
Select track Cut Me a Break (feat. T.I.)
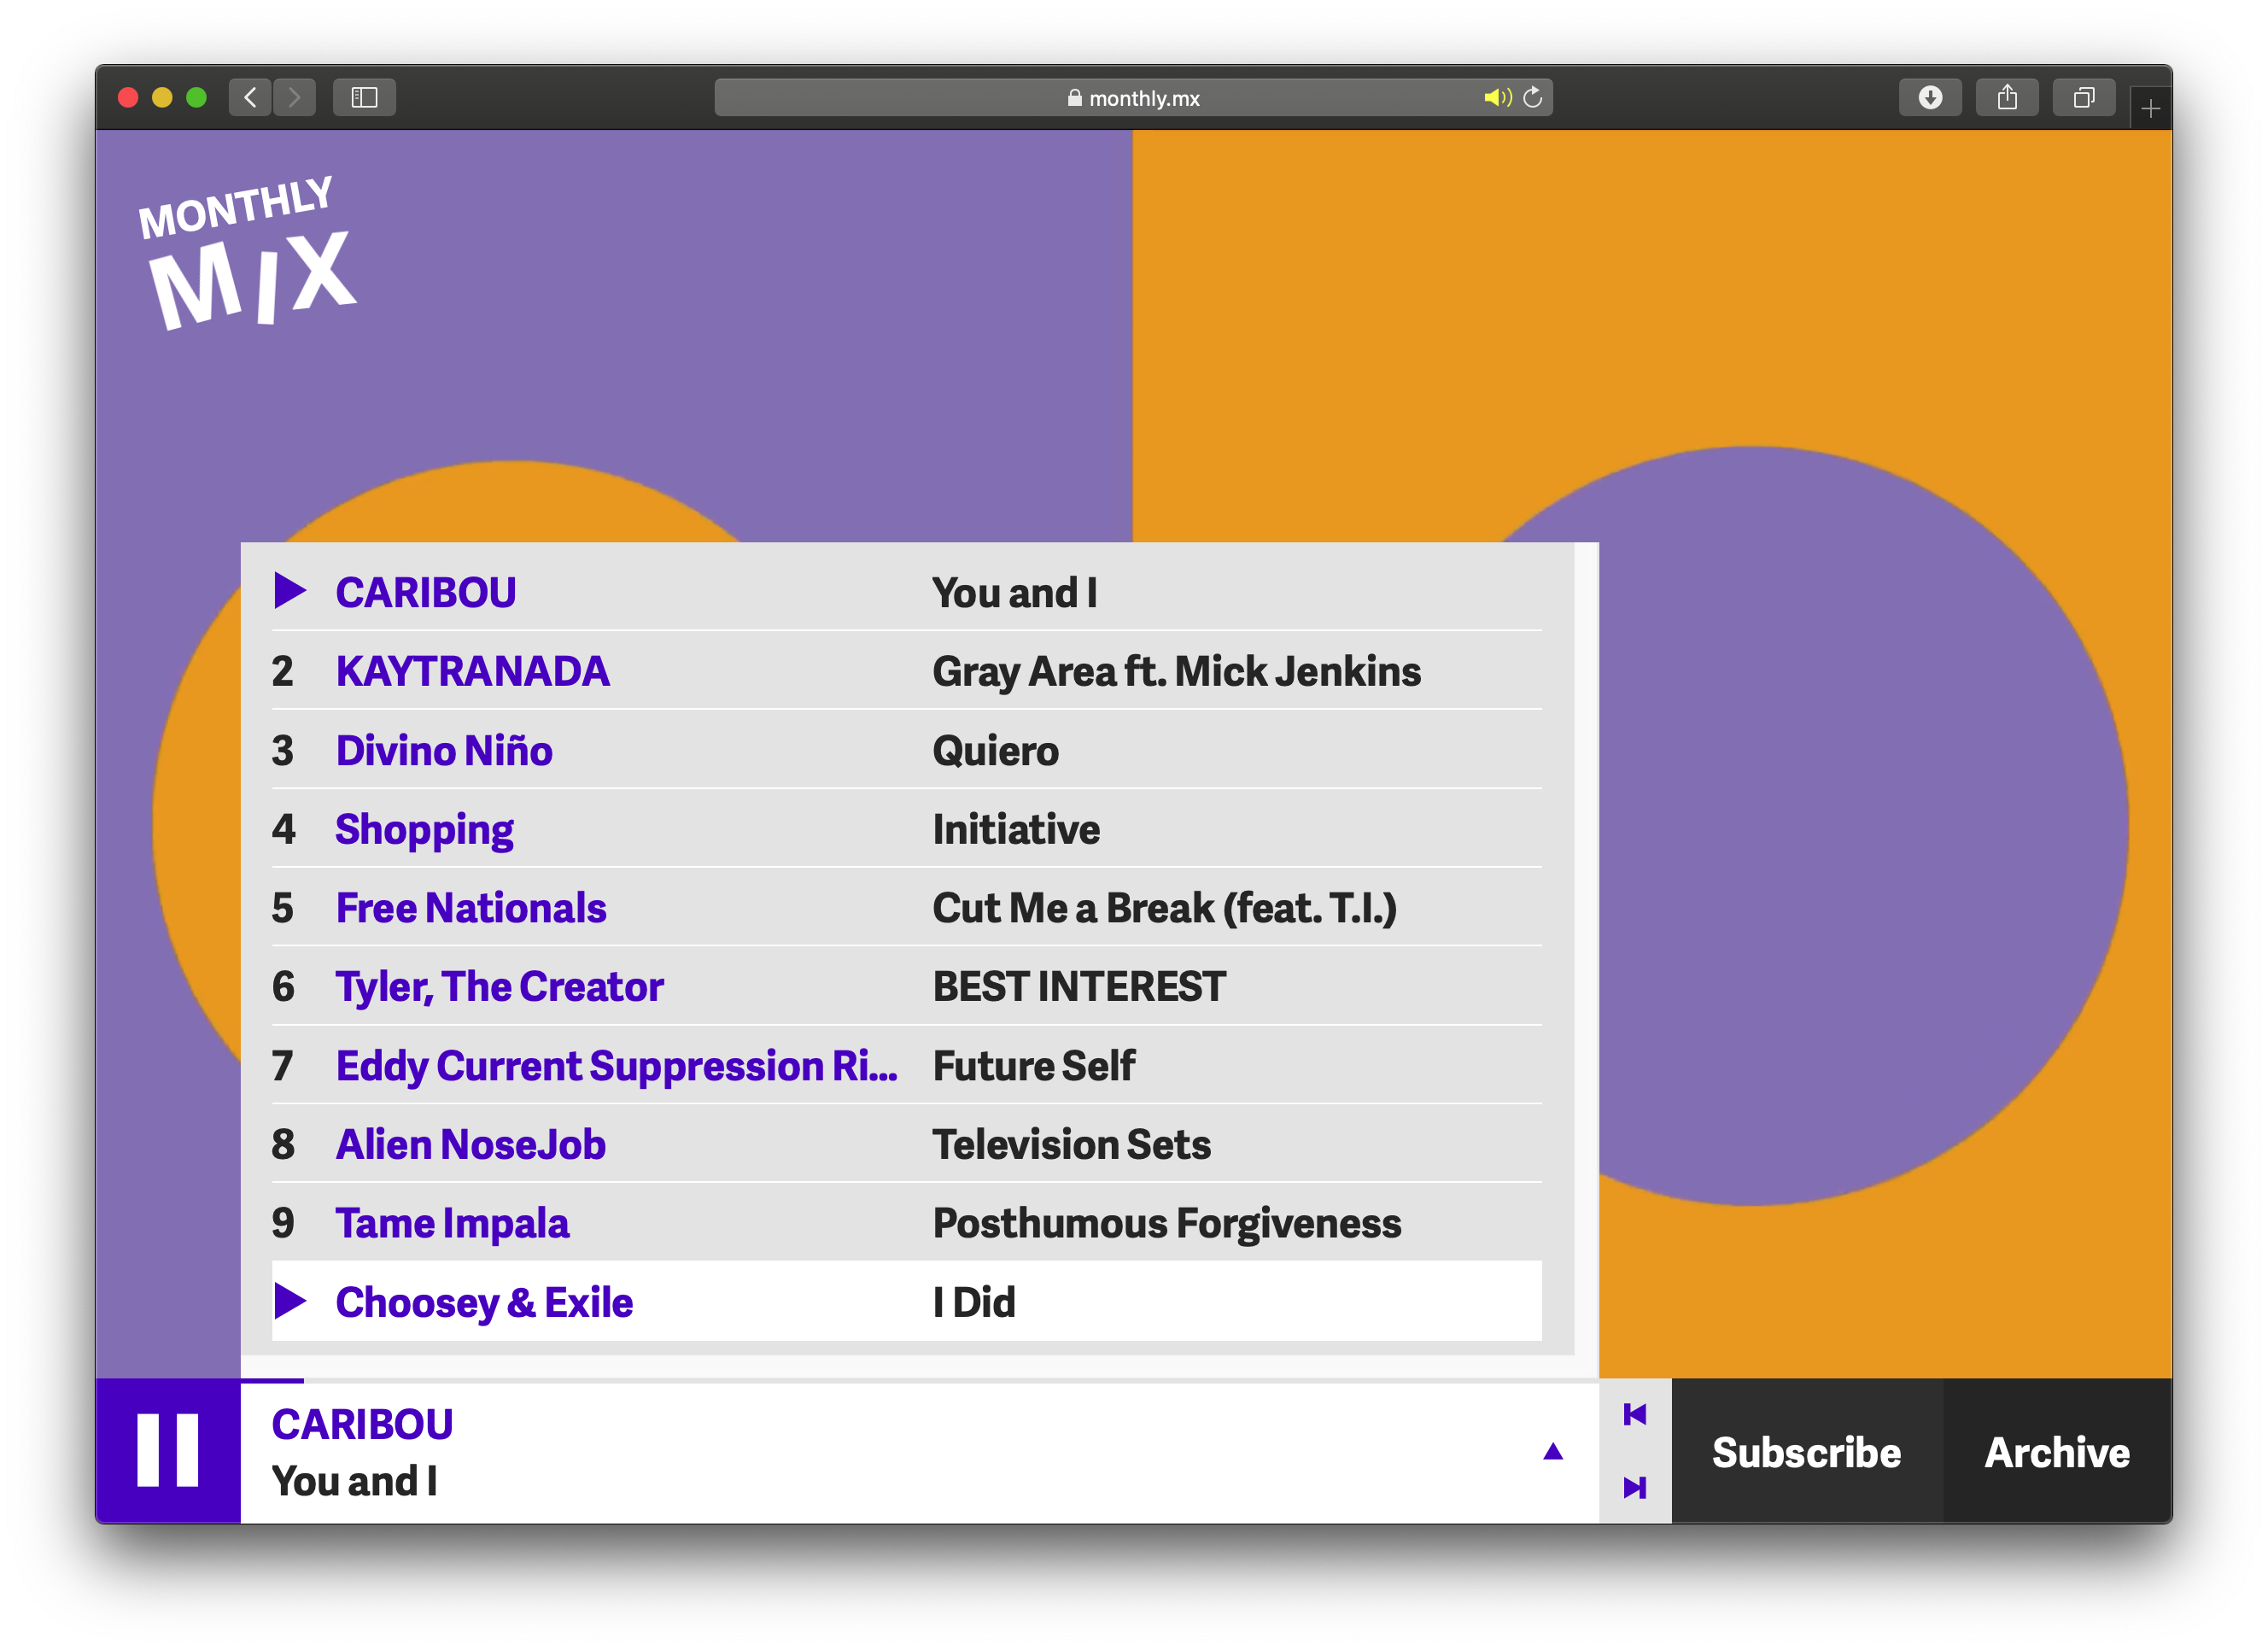(1164, 908)
